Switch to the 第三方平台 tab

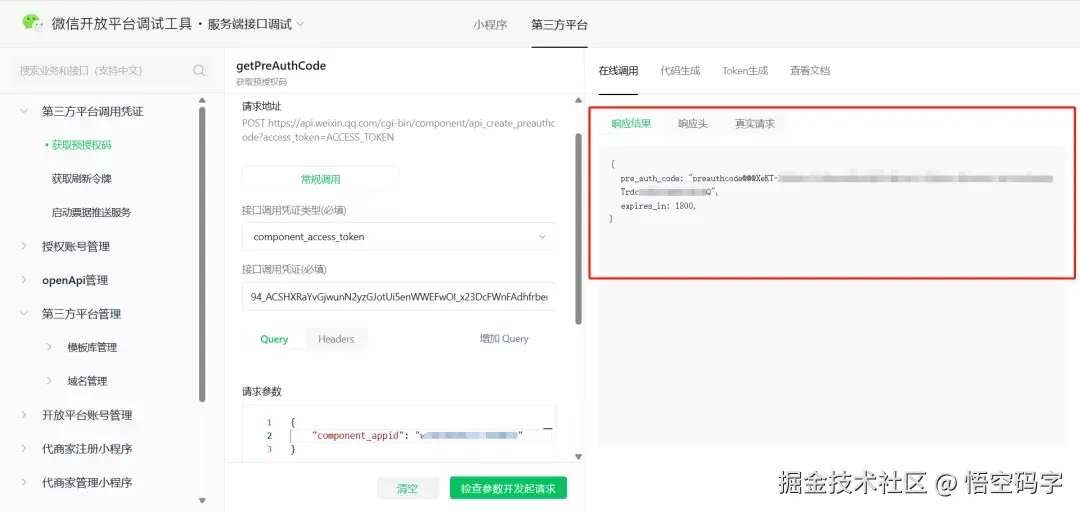tap(559, 25)
